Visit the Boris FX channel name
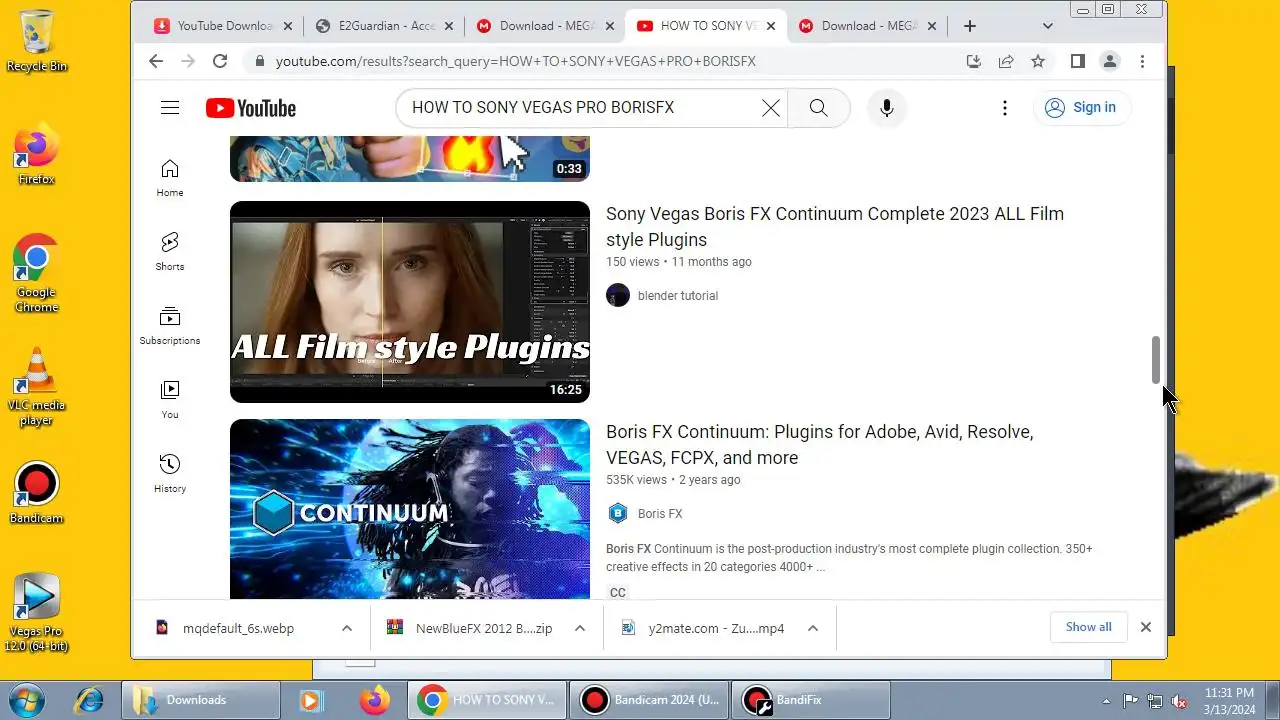 click(x=660, y=514)
